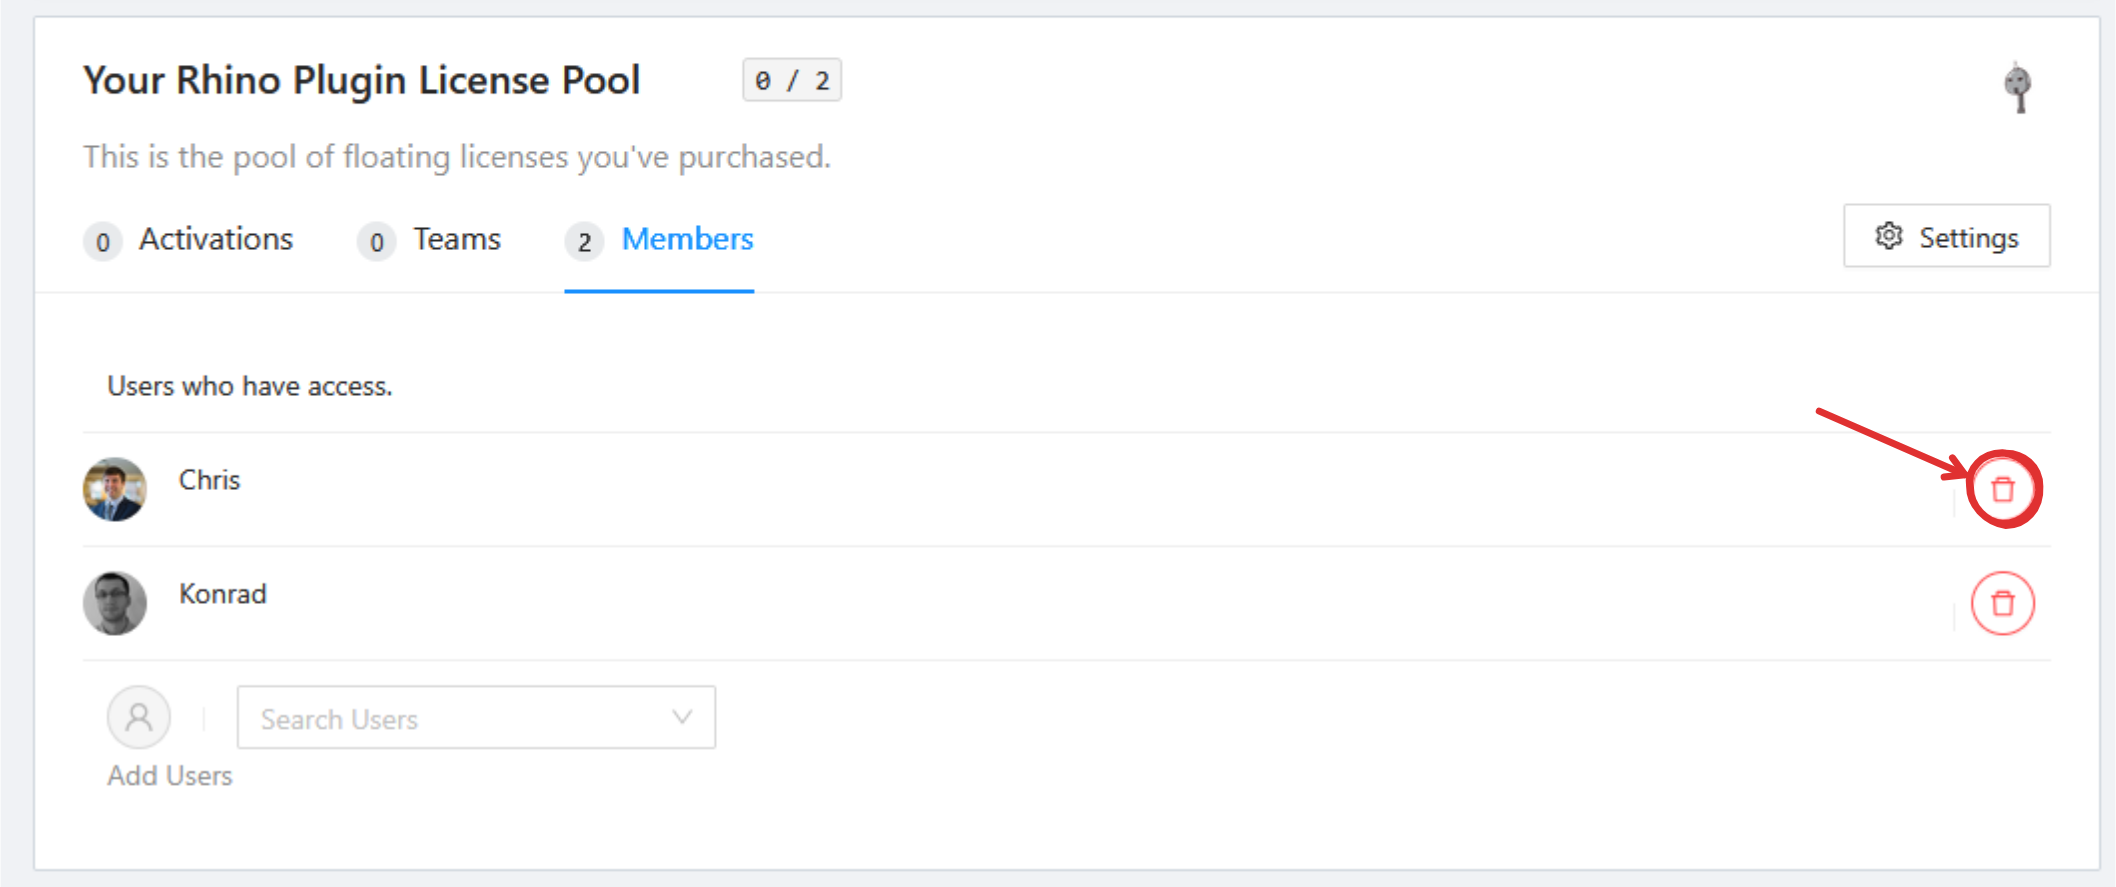Click the 0 / 2 license count badge

pos(792,81)
